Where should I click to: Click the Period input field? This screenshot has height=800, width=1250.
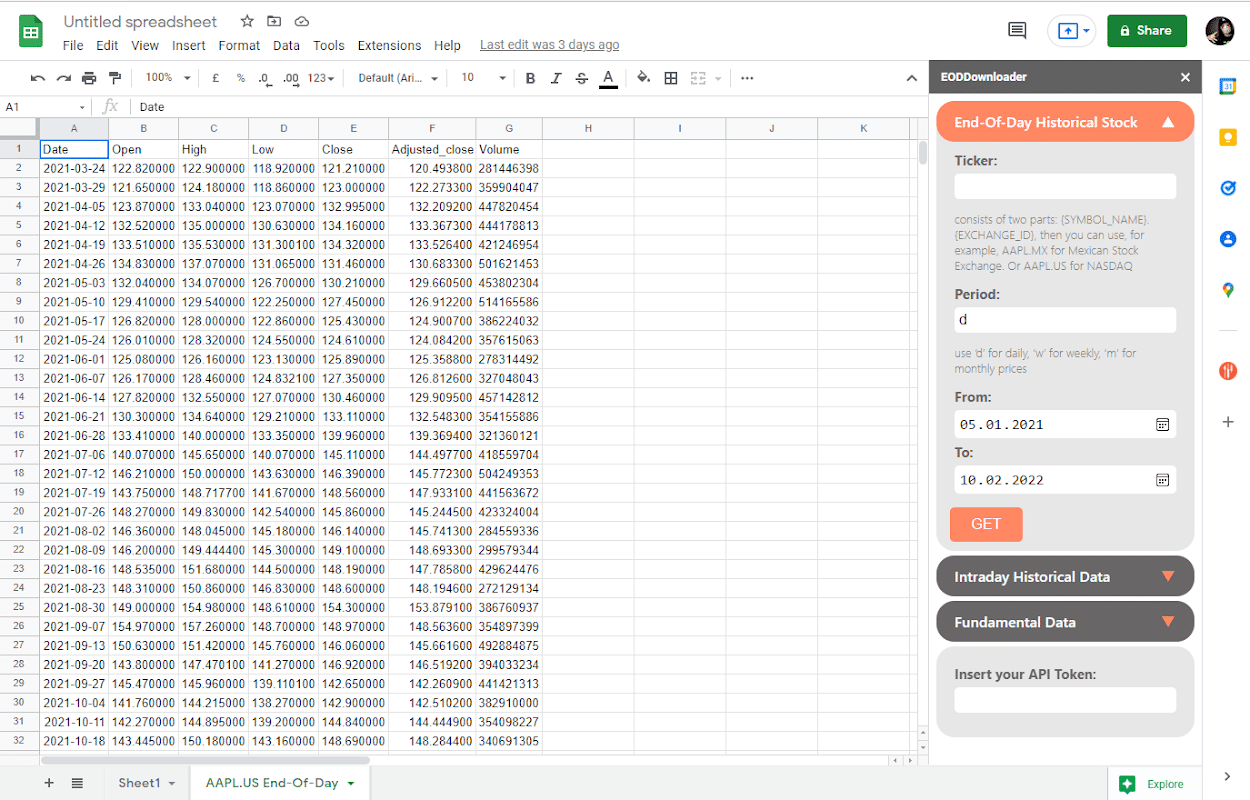(1065, 320)
